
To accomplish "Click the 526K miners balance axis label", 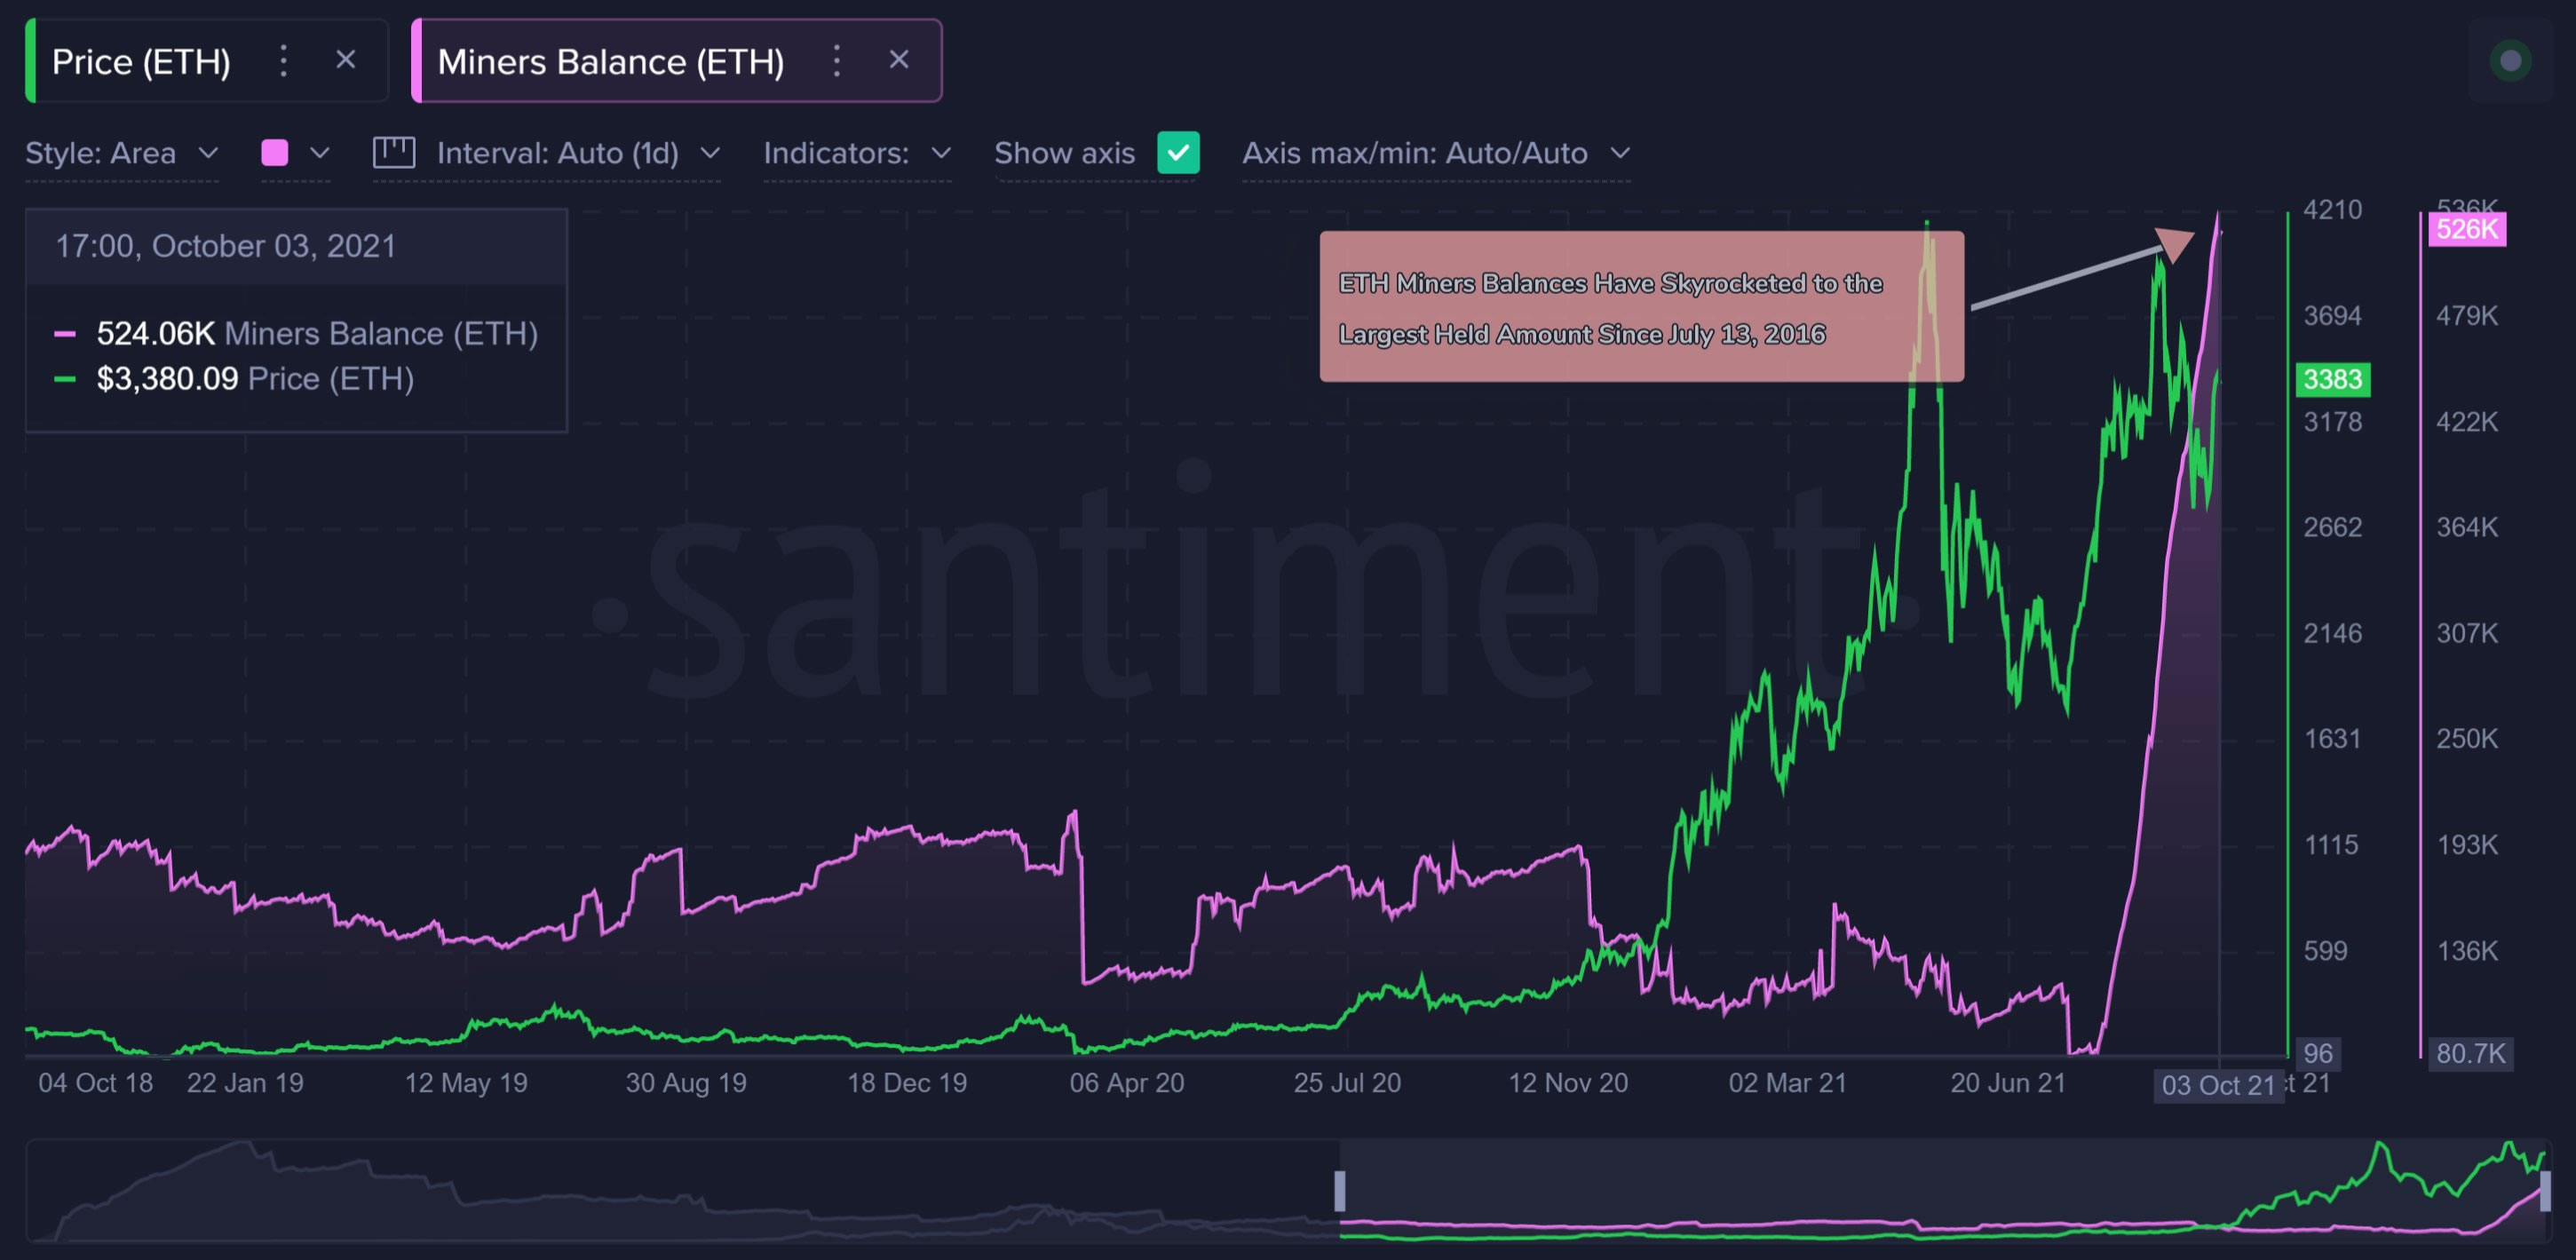I will 2466,229.
